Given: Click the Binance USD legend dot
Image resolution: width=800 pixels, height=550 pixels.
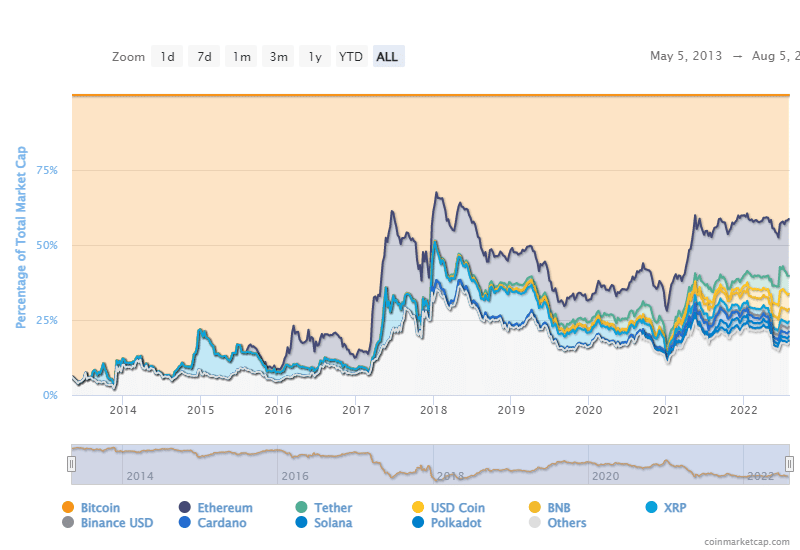Looking at the screenshot, I should (x=68, y=523).
